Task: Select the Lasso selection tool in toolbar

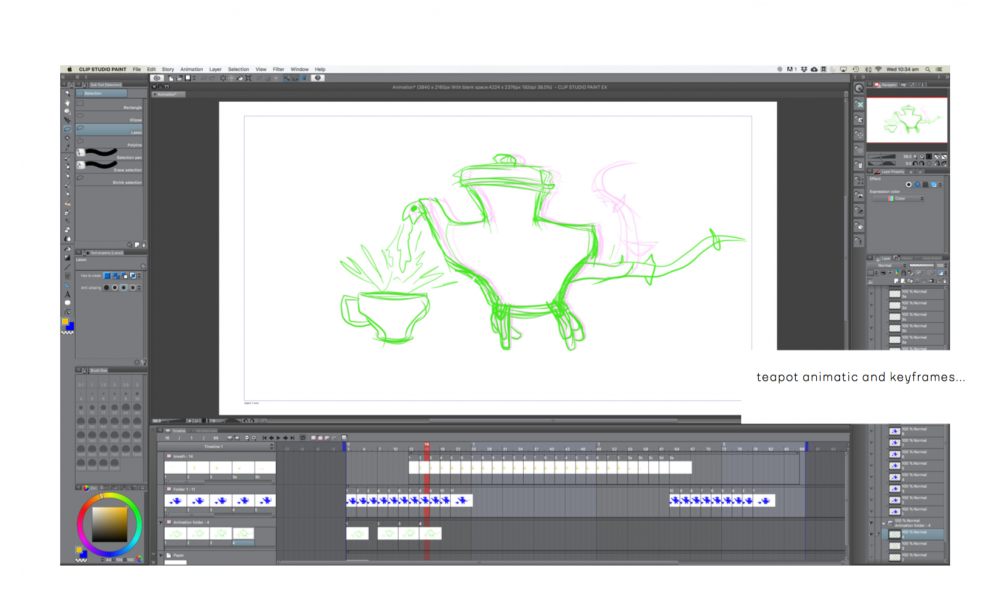Action: click(x=67, y=129)
